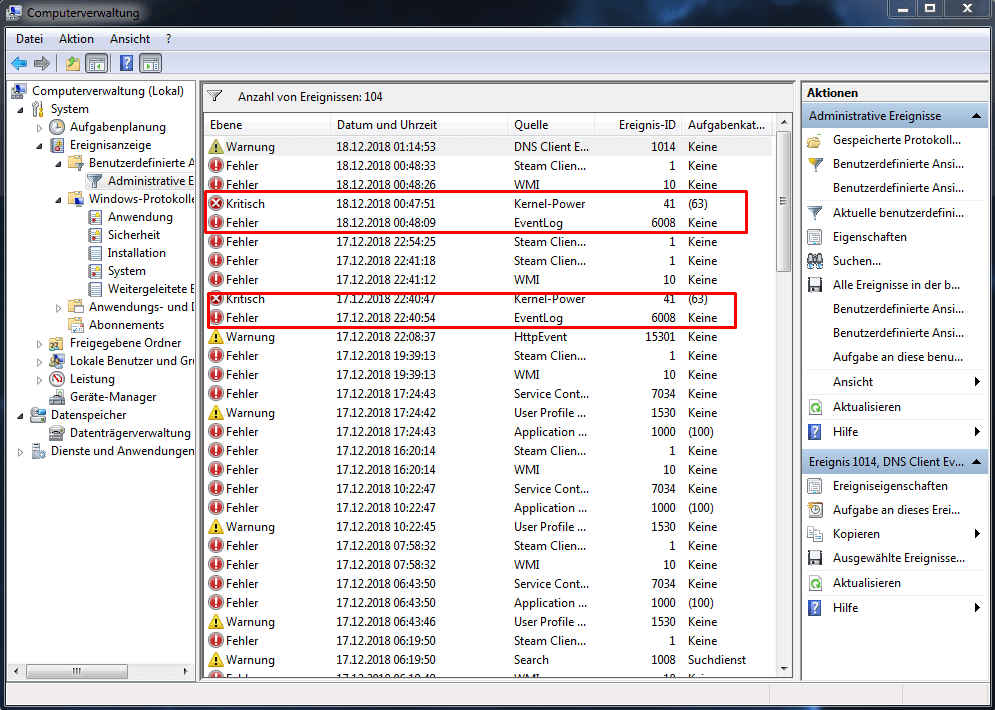Click the Back arrow toolbar icon

[19, 63]
